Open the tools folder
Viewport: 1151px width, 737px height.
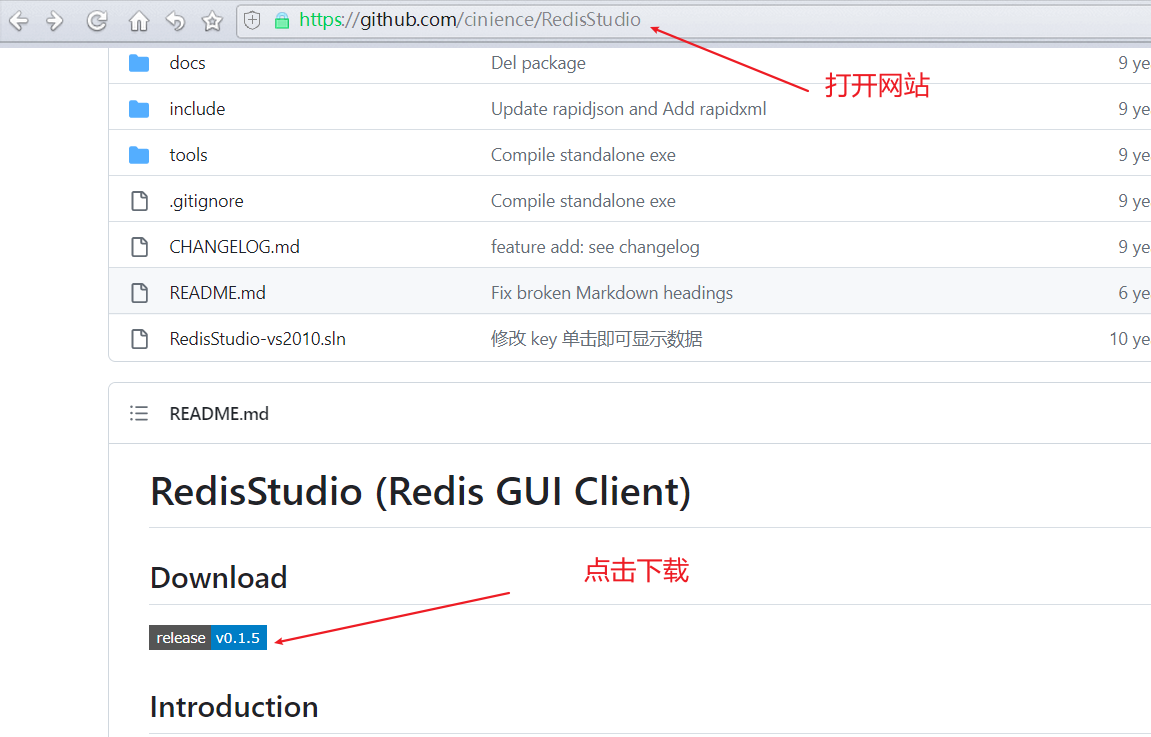pyautogui.click(x=188, y=155)
